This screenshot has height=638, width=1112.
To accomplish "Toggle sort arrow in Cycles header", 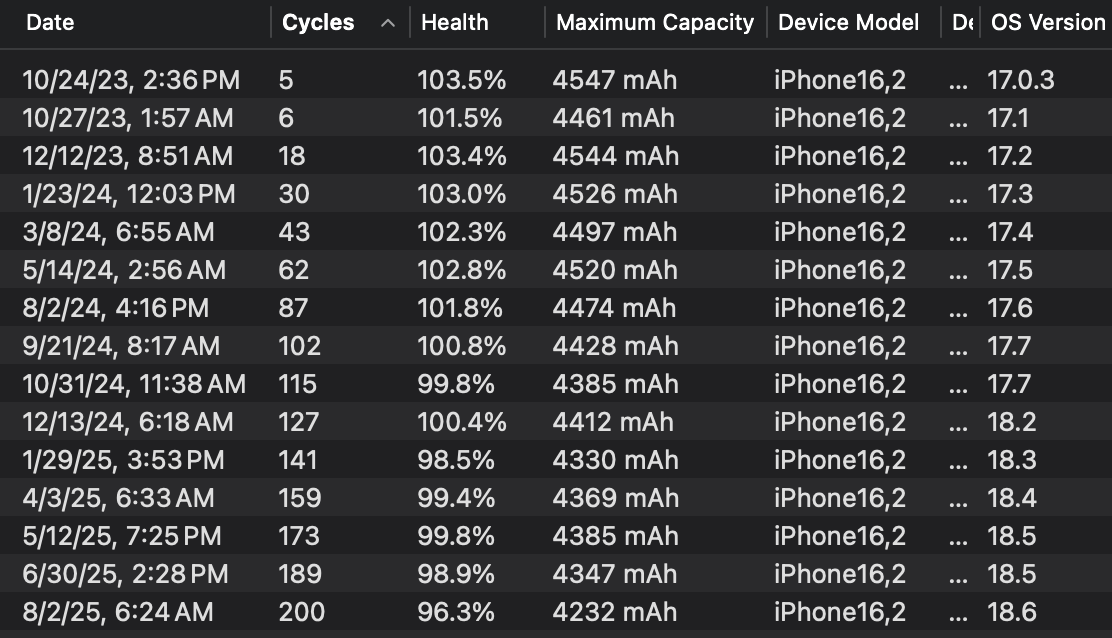I will 388,23.
